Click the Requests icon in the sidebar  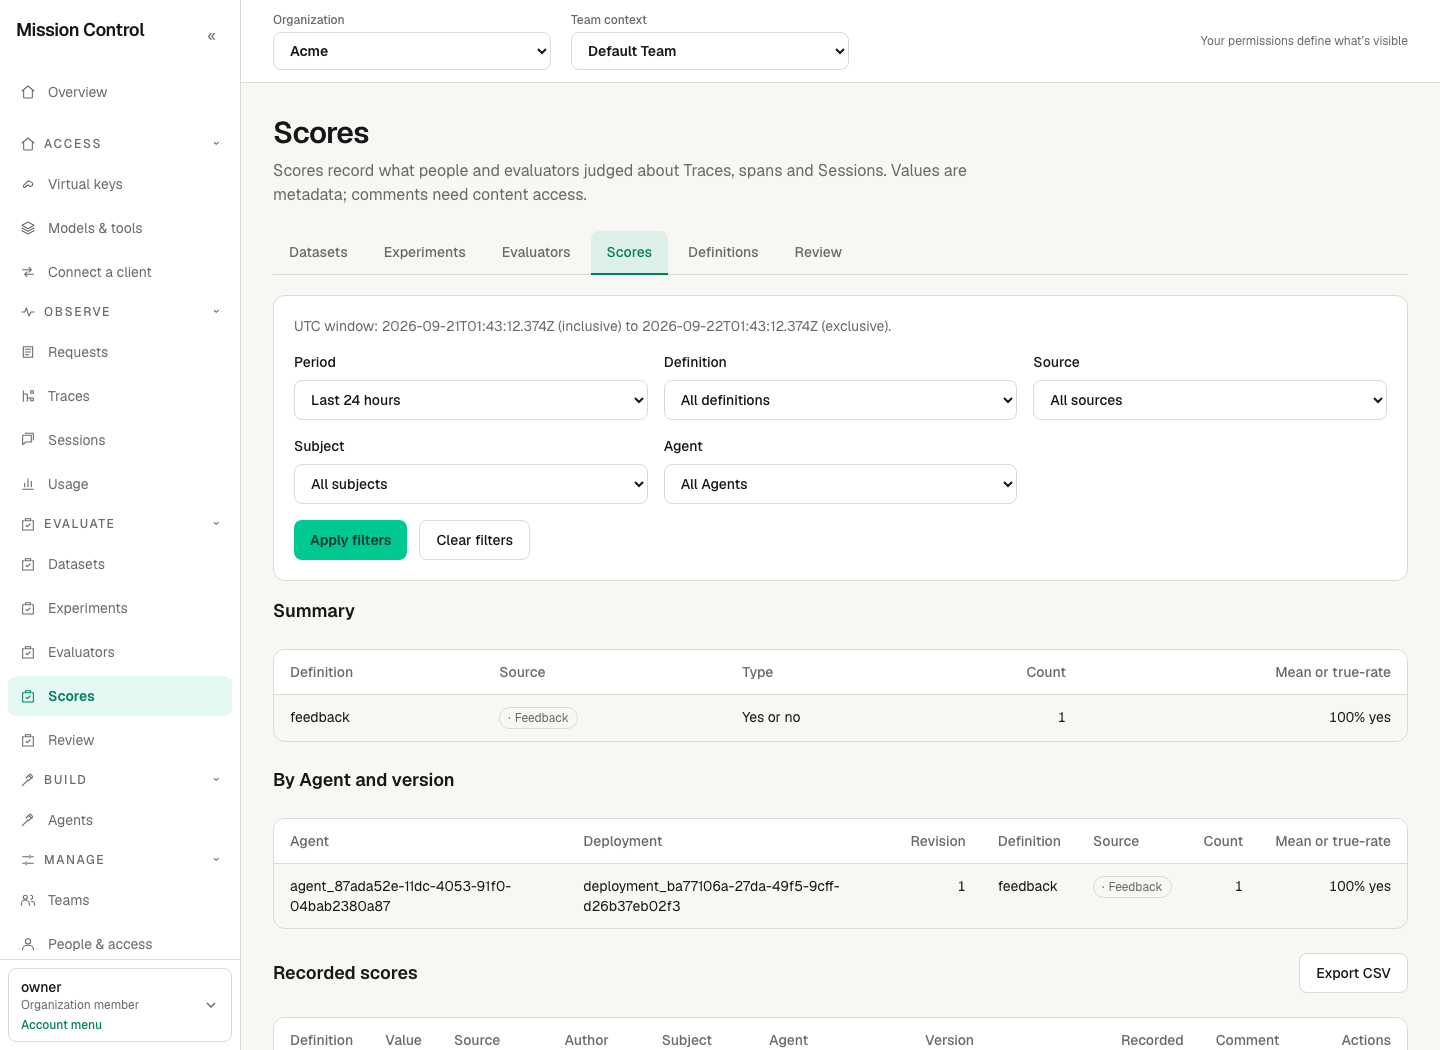point(28,352)
